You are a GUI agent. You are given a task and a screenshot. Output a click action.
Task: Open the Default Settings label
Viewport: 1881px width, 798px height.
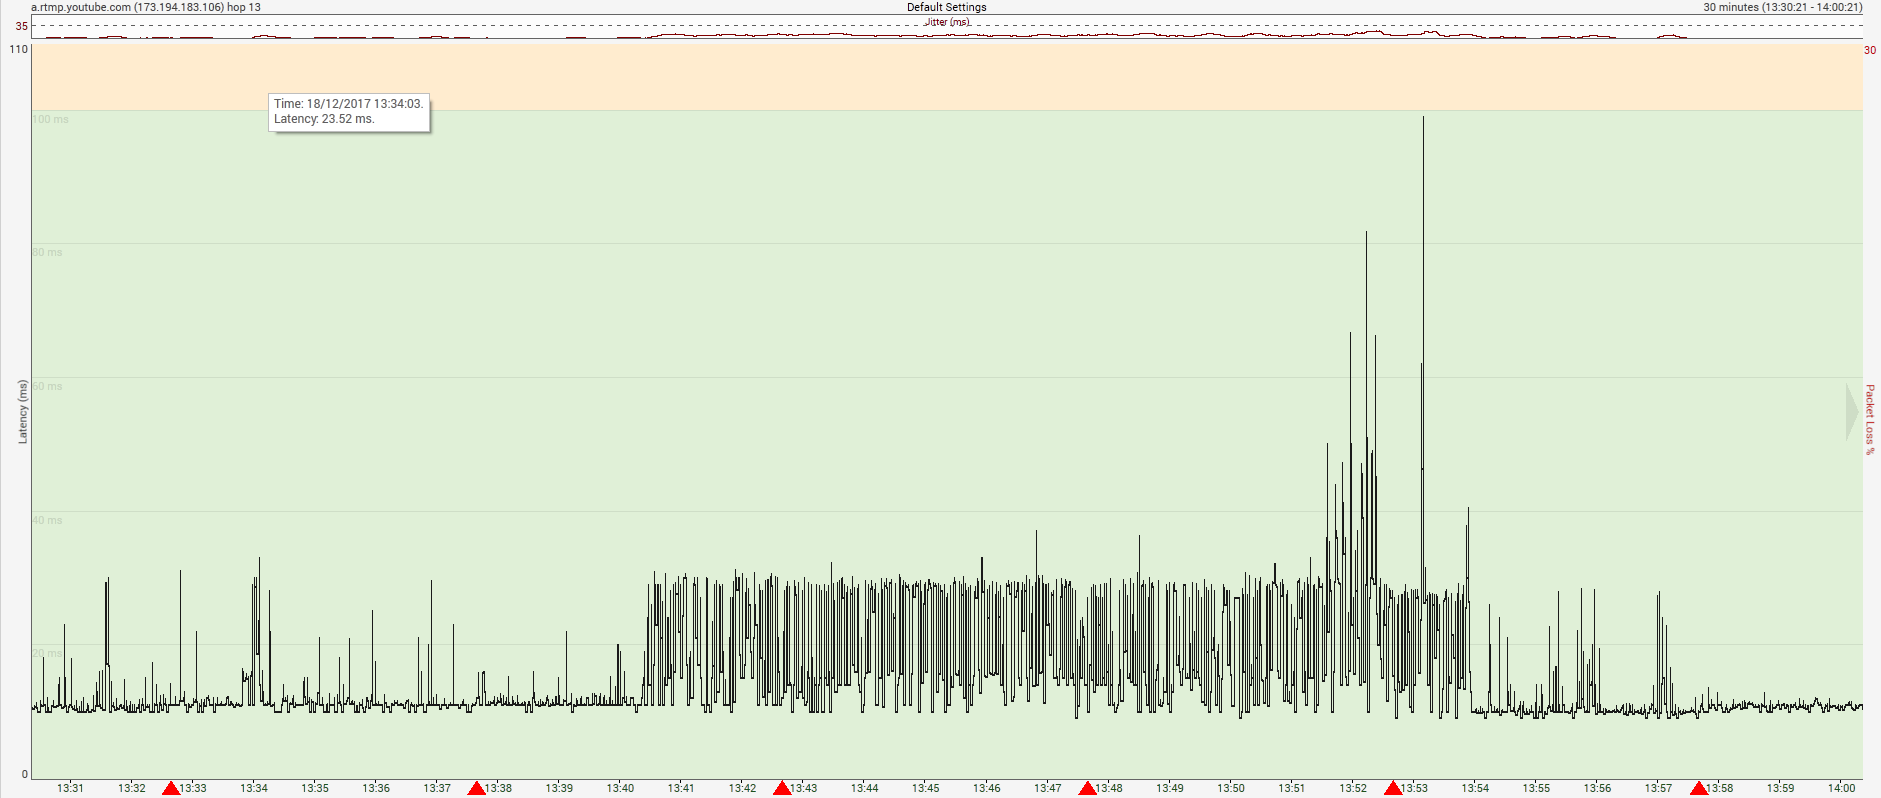click(946, 7)
